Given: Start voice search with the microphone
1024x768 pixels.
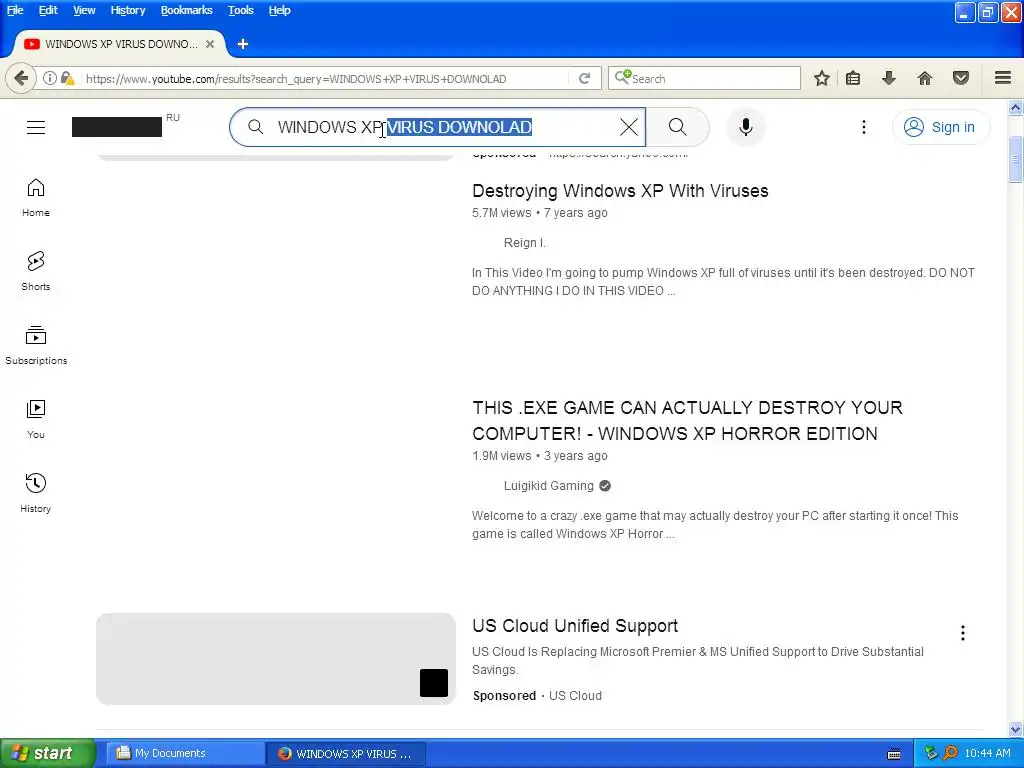Looking at the screenshot, I should click(746, 127).
